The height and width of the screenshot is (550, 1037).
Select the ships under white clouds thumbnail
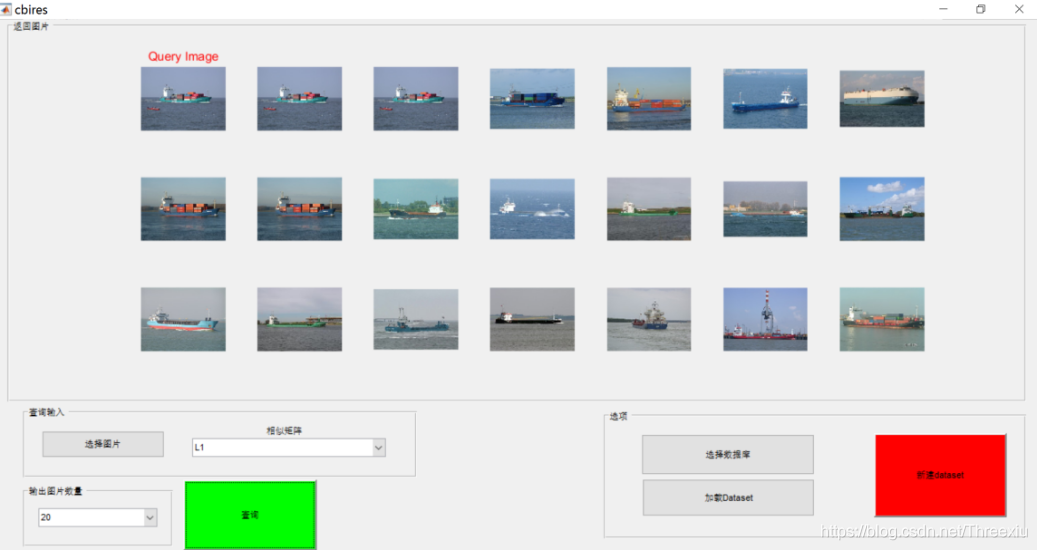(x=882, y=209)
